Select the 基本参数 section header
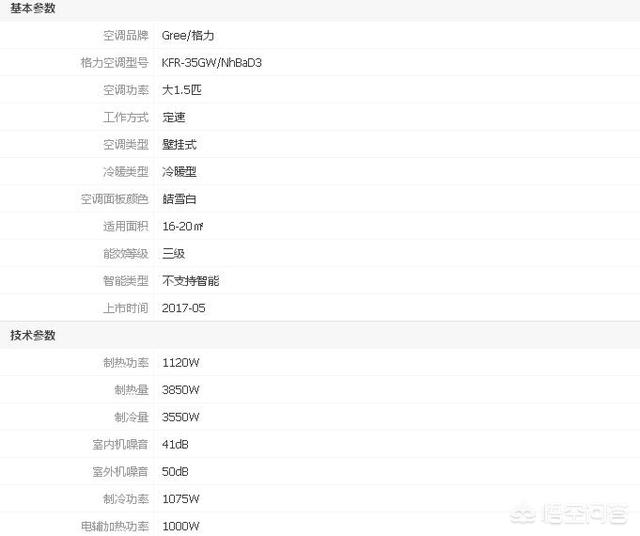 pos(33,8)
